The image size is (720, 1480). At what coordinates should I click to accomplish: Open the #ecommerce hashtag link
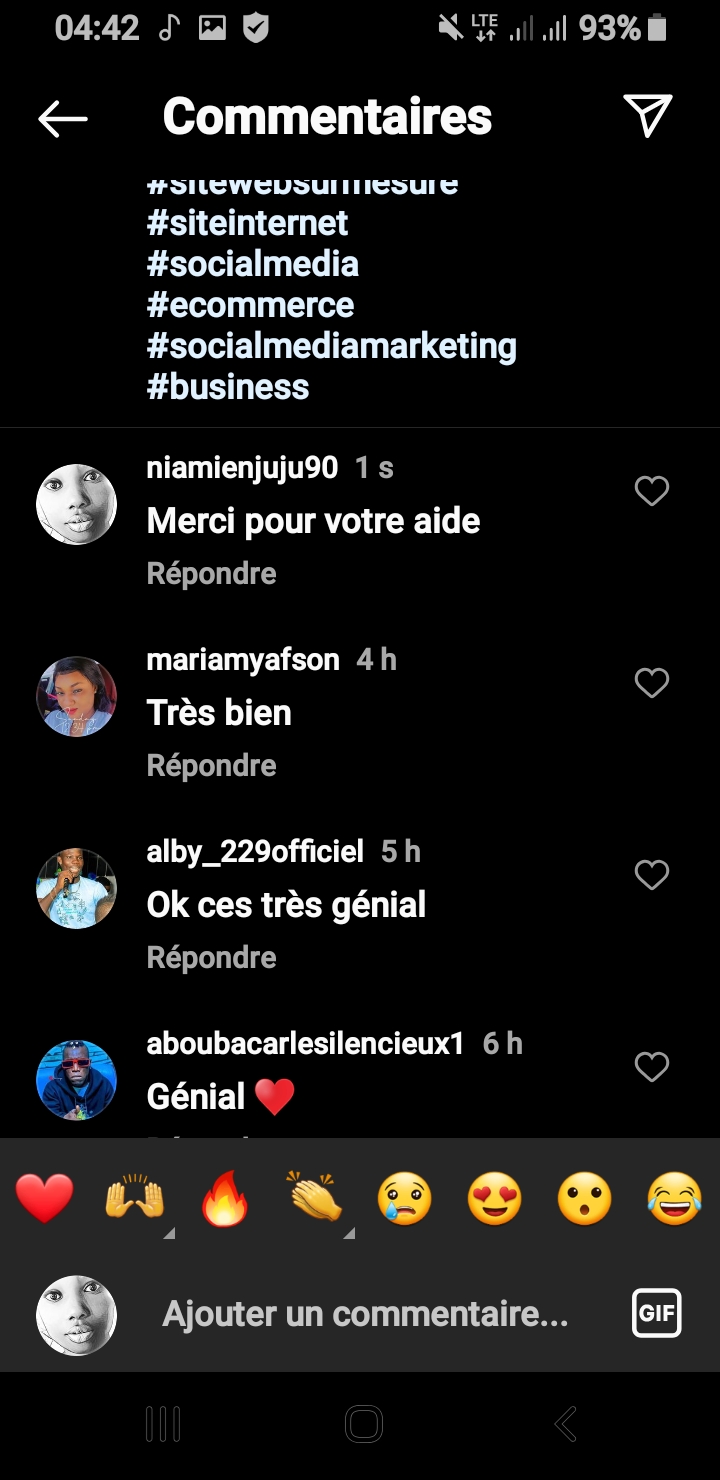pyautogui.click(x=250, y=305)
